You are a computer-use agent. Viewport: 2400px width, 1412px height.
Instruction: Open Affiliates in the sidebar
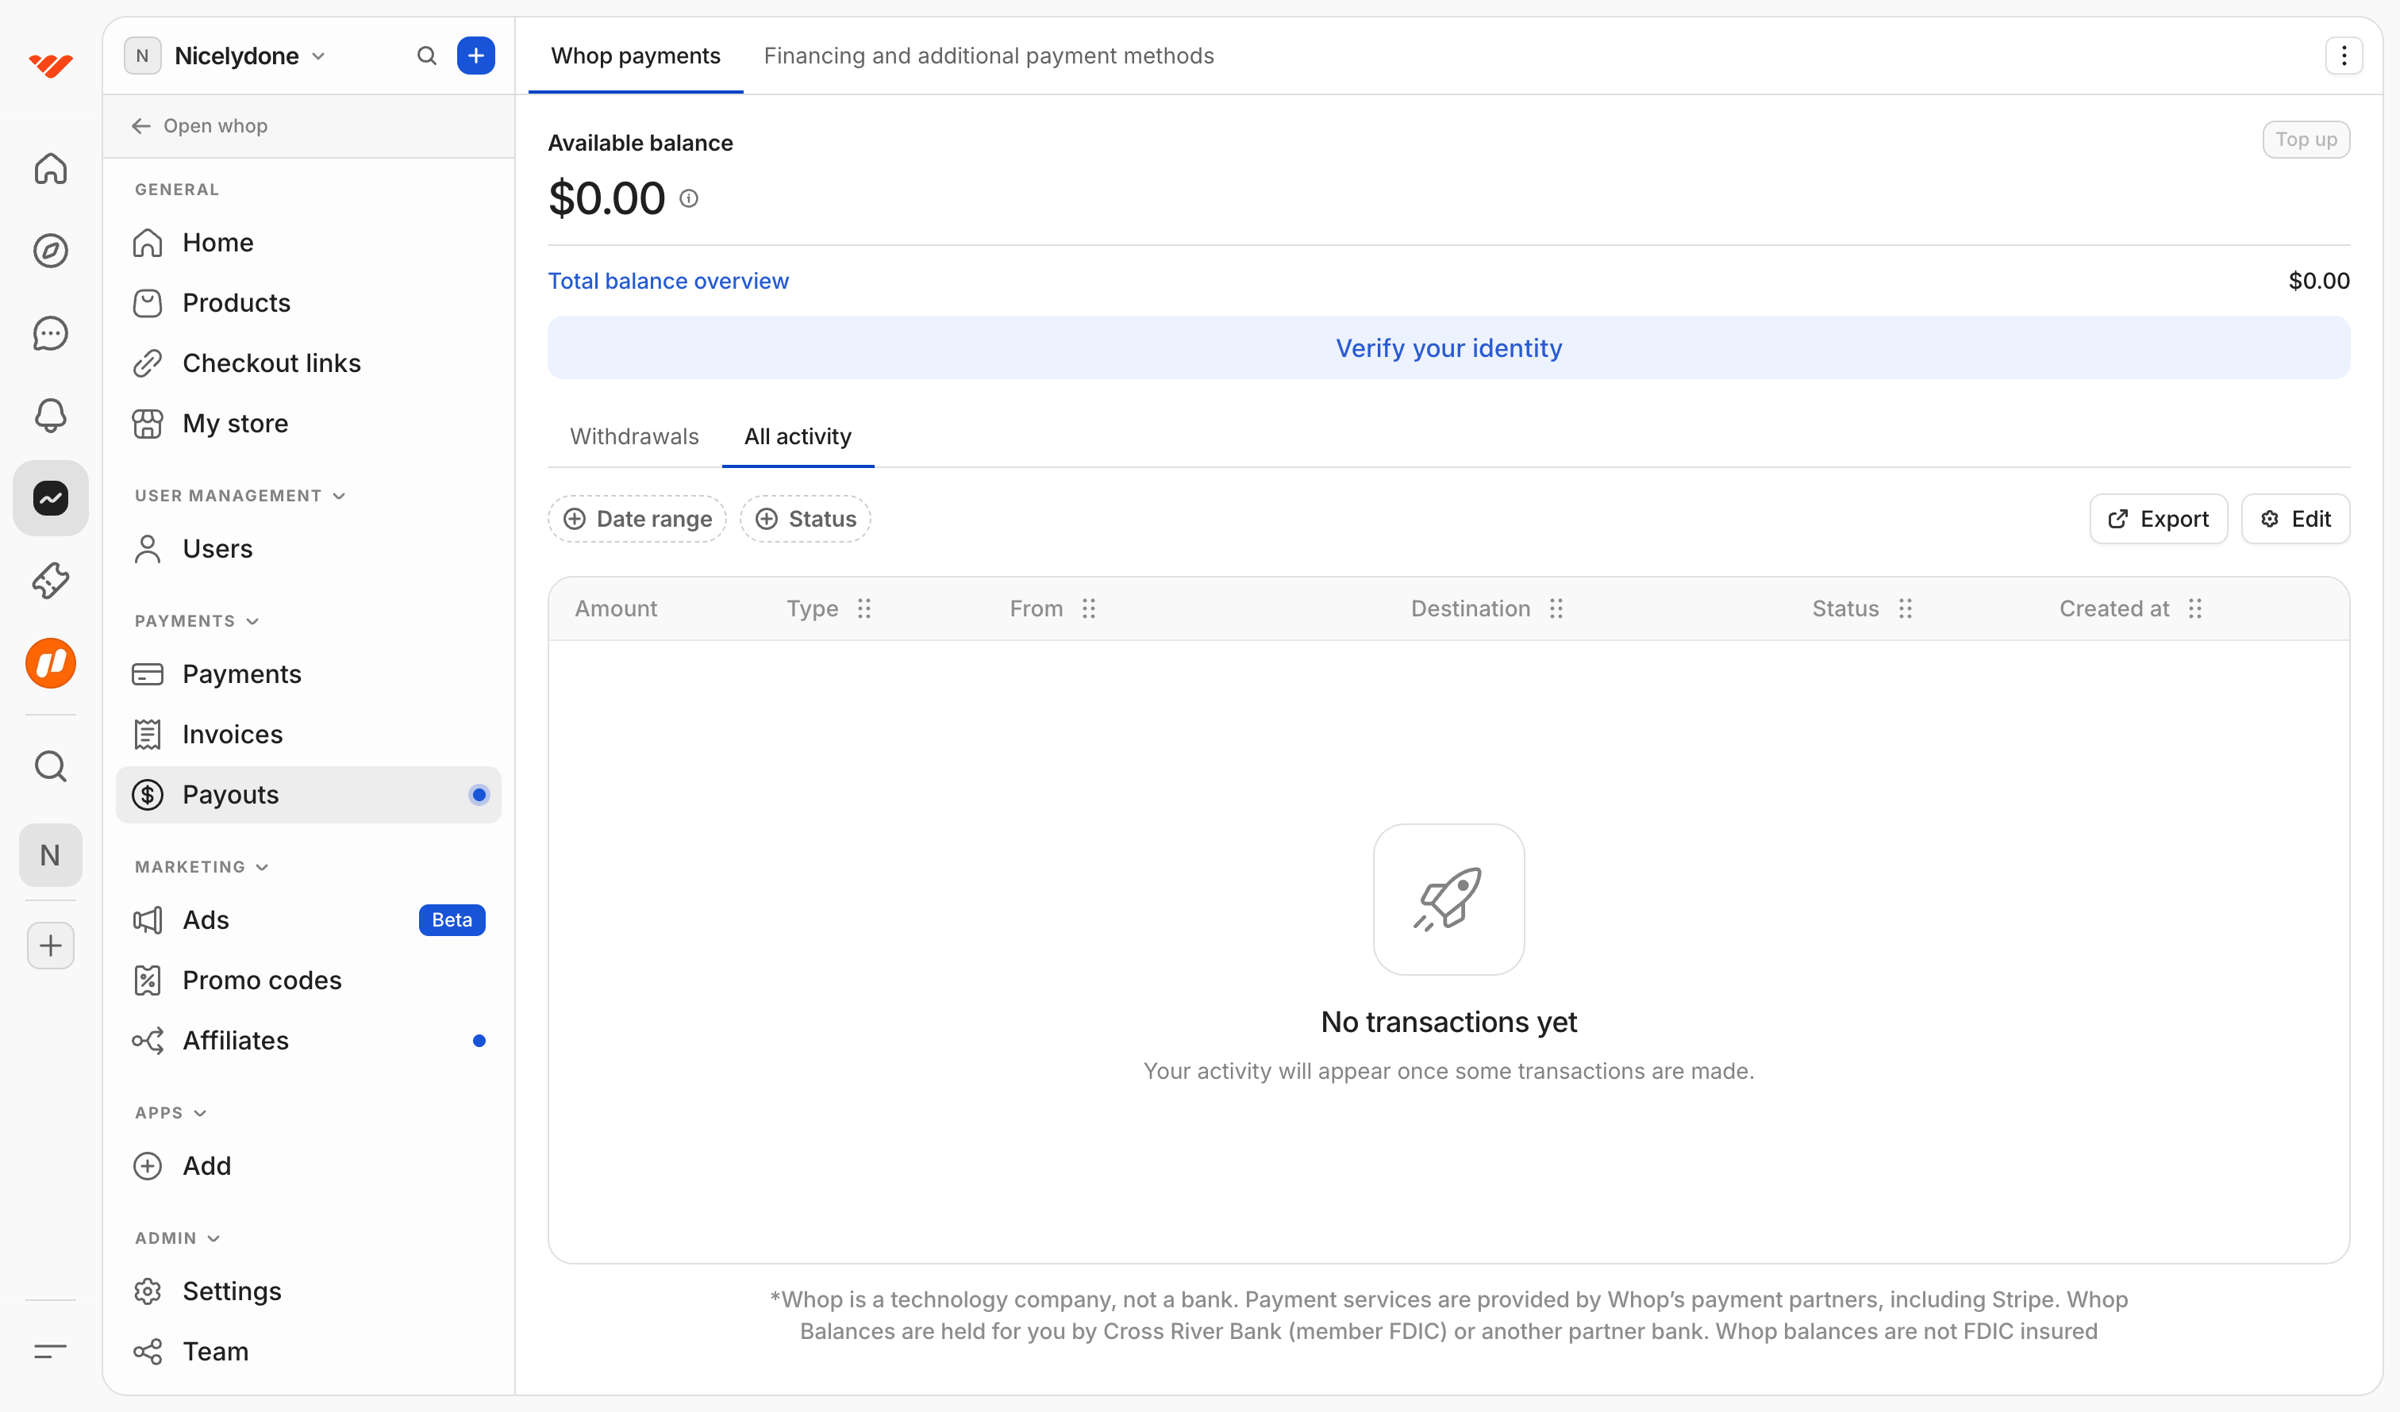tap(308, 1041)
